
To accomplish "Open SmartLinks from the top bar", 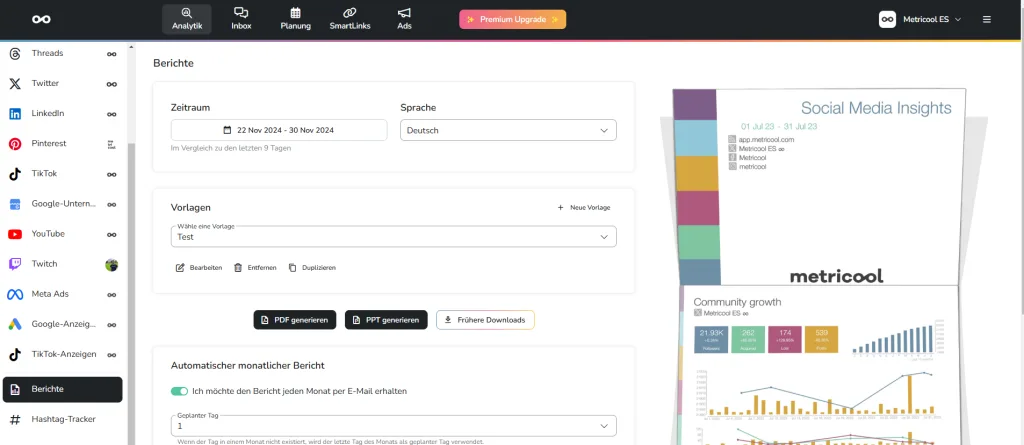I will pyautogui.click(x=350, y=19).
